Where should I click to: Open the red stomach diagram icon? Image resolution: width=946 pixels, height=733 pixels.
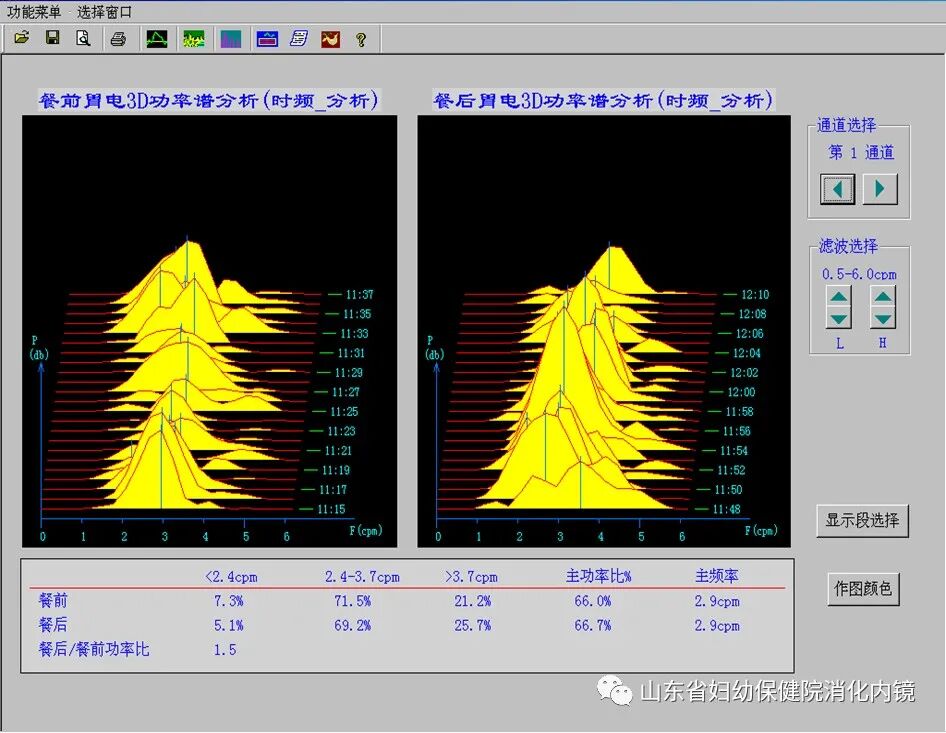click(331, 39)
